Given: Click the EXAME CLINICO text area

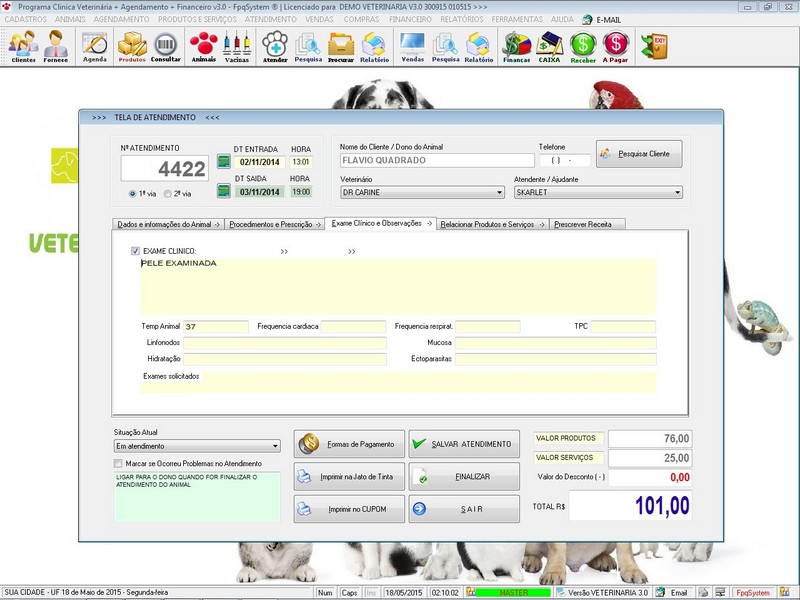Looking at the screenshot, I should tap(398, 287).
